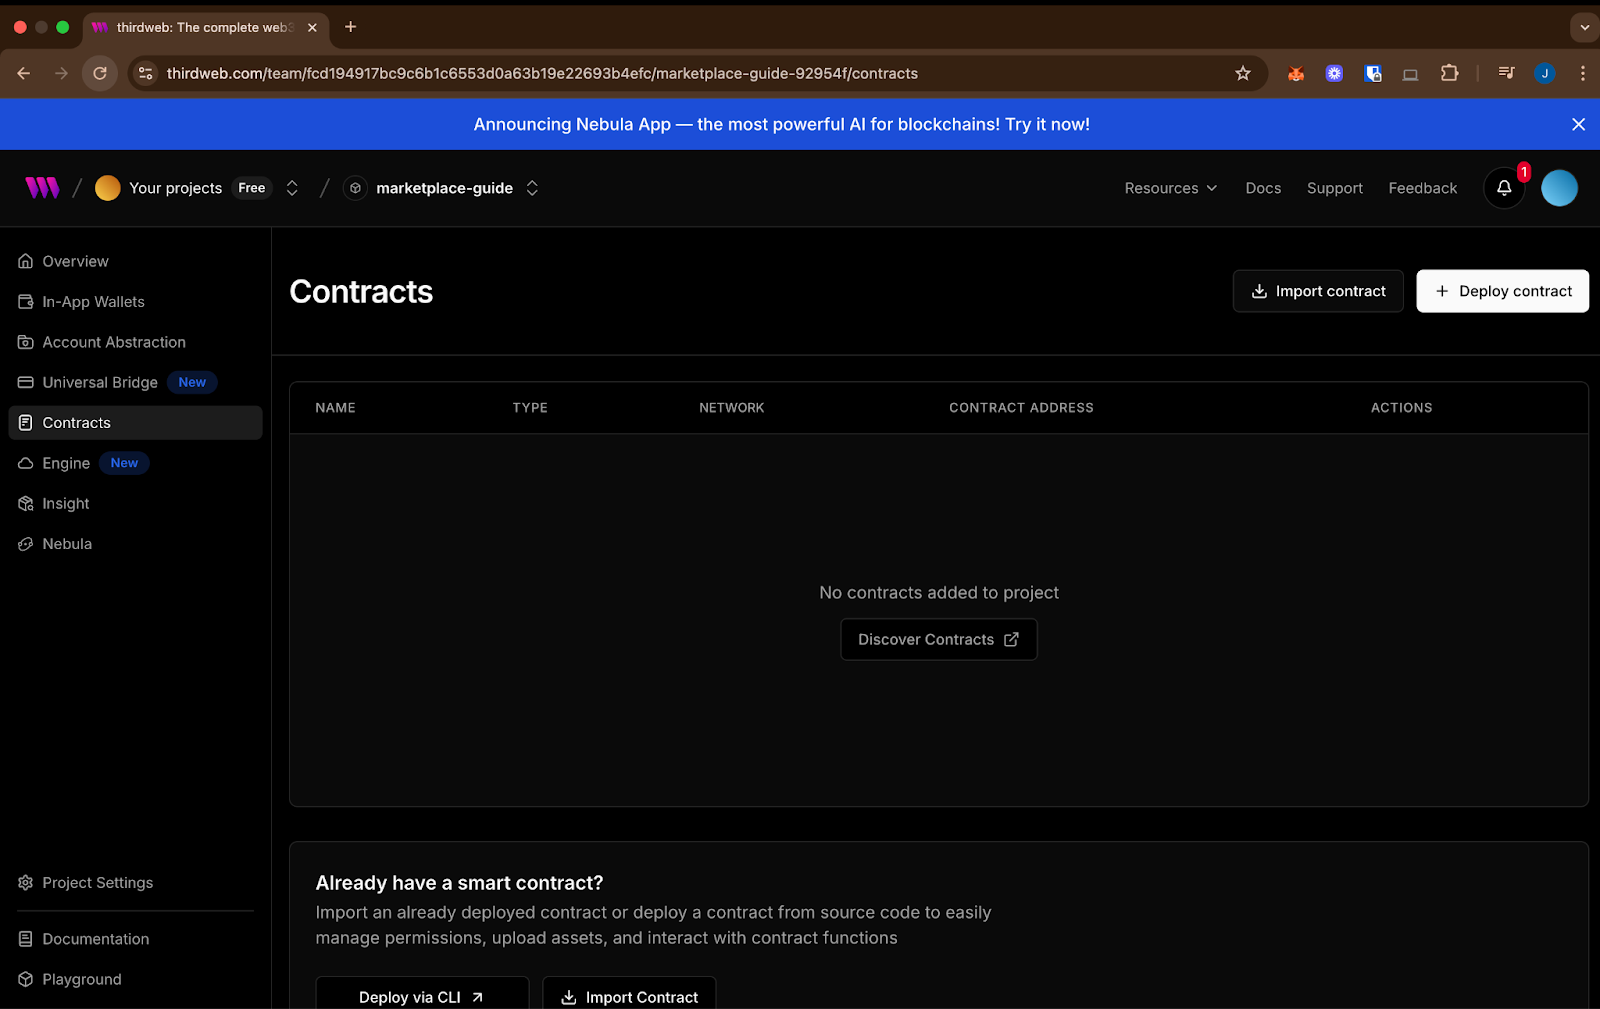Open the marketplace-guide project switcher
Viewport: 1600px width, 1009px height.
tap(532, 188)
